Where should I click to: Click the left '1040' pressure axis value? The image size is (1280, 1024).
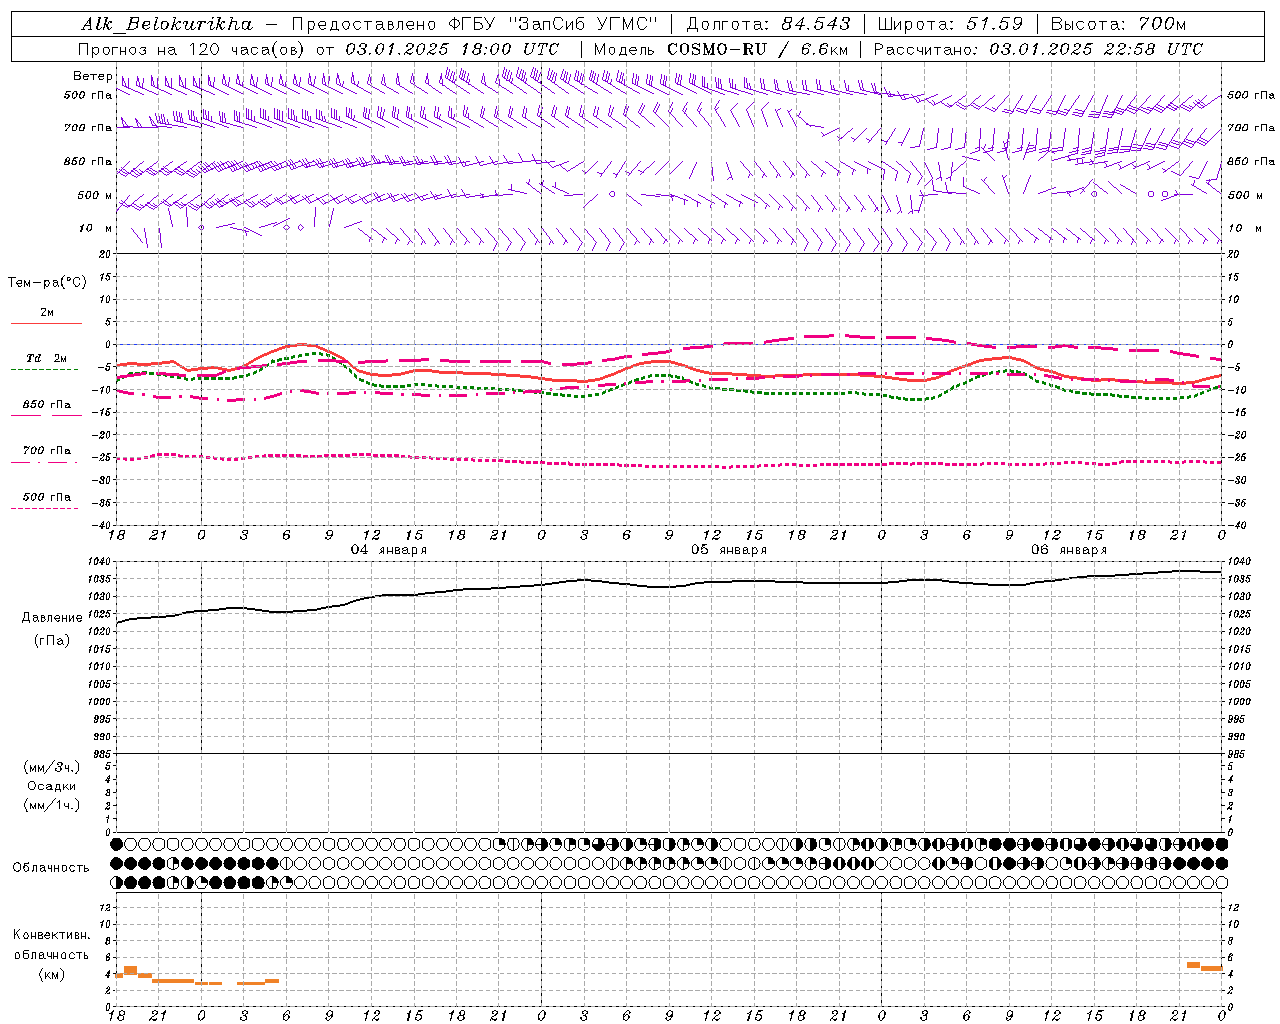pyautogui.click(x=101, y=562)
